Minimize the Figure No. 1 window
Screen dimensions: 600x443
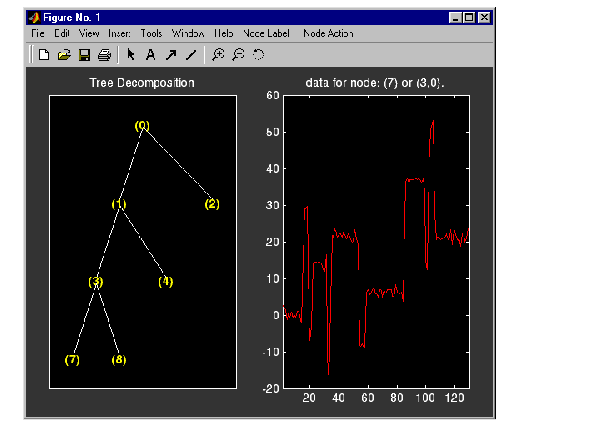[x=455, y=18]
